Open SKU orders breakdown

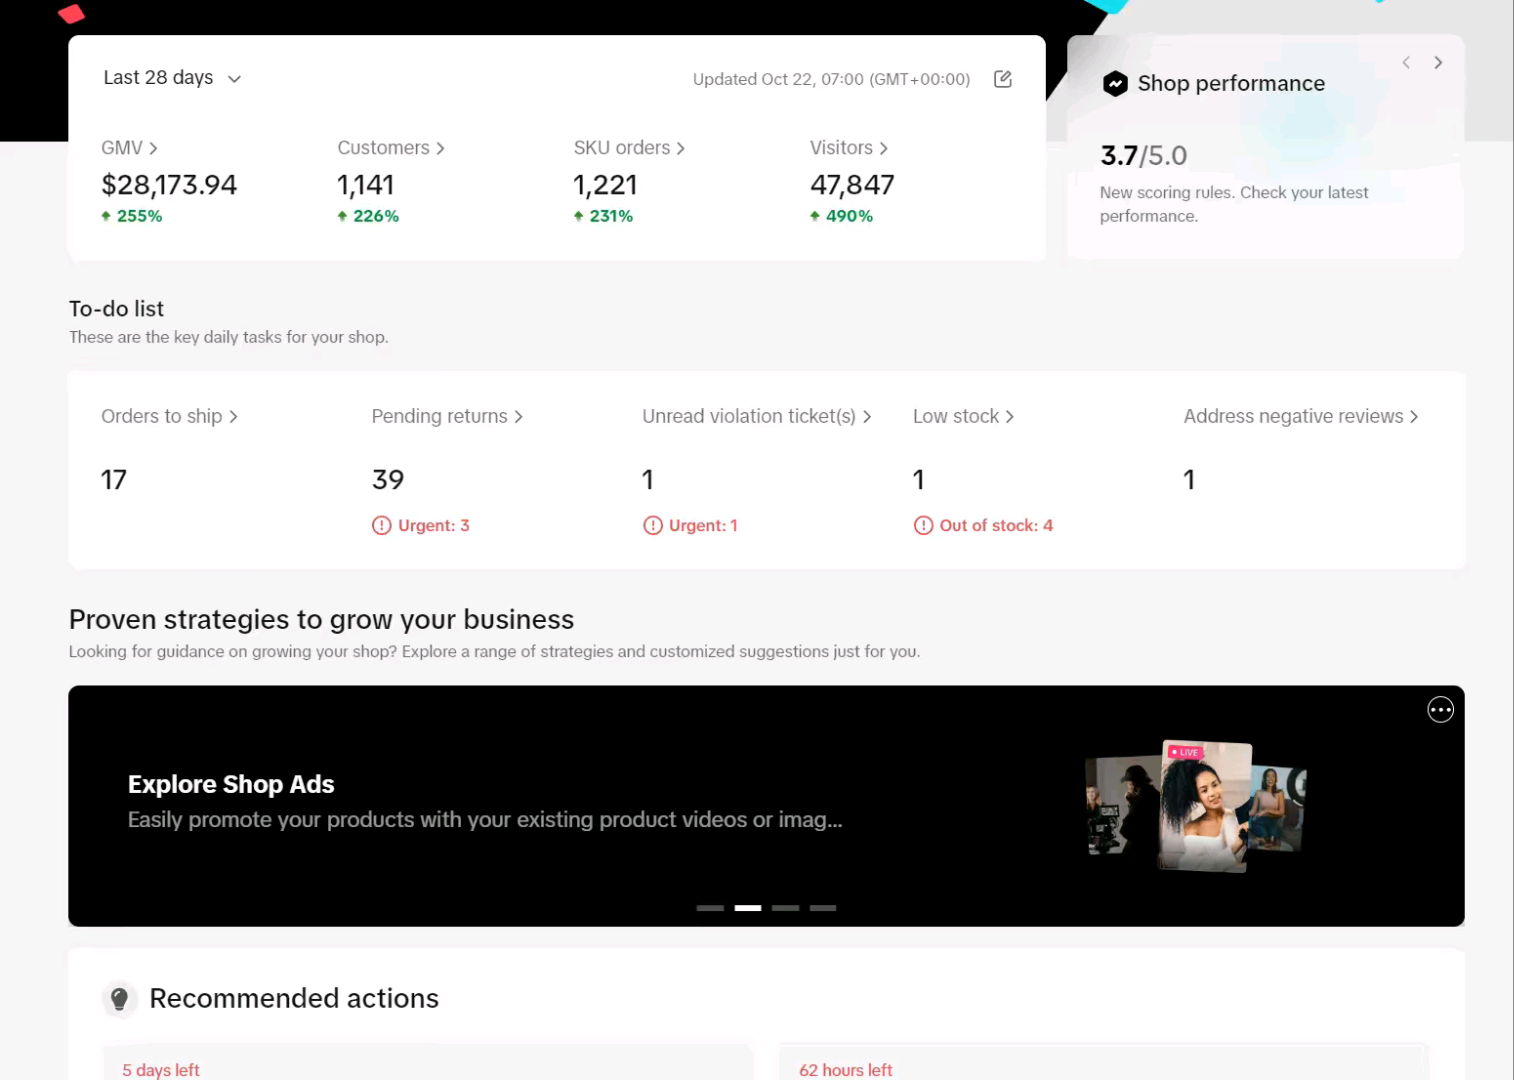click(x=628, y=148)
